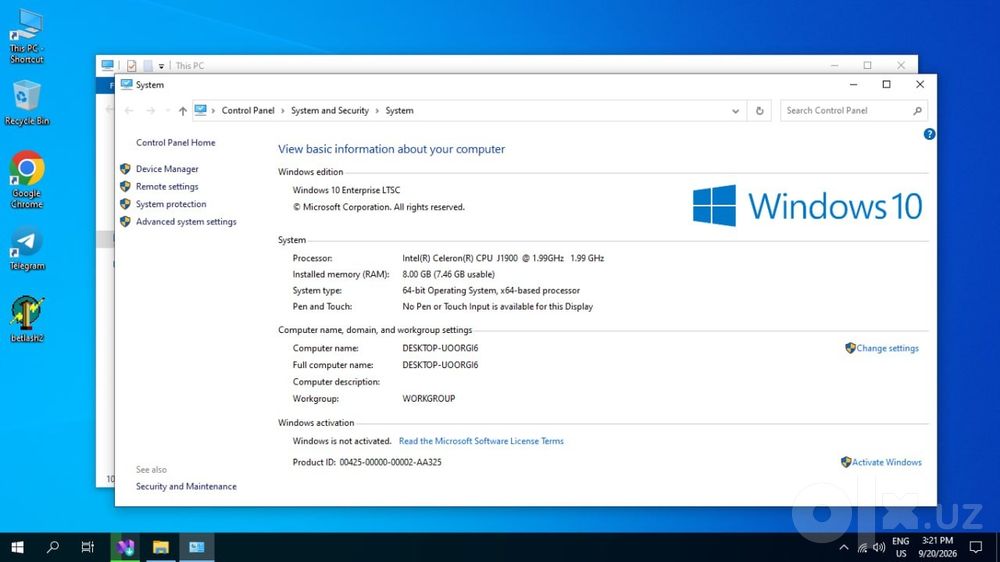Click the Back arrow in System window
Viewport: 1000px width, 562px height.
pos(129,111)
